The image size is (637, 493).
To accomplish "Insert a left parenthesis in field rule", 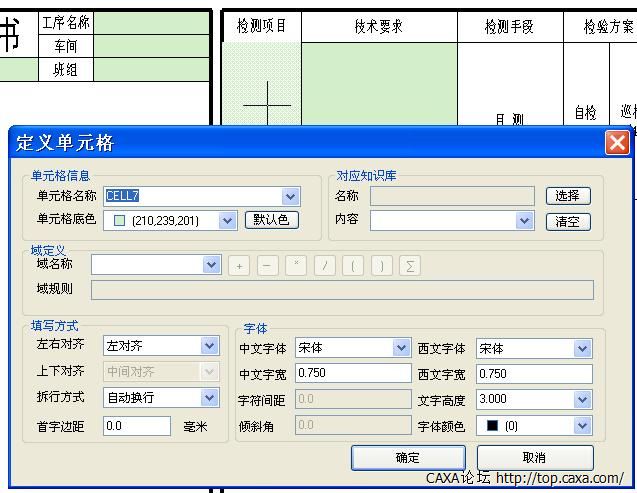I will 353,265.
